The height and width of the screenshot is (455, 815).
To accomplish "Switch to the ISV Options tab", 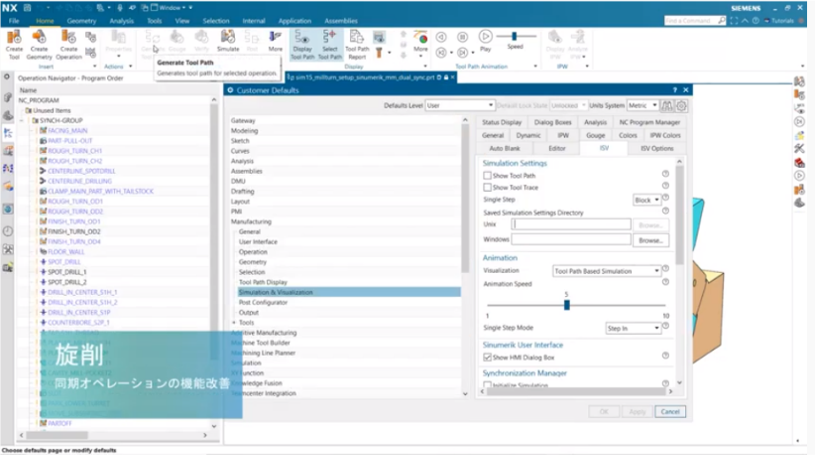I will pyautogui.click(x=656, y=148).
